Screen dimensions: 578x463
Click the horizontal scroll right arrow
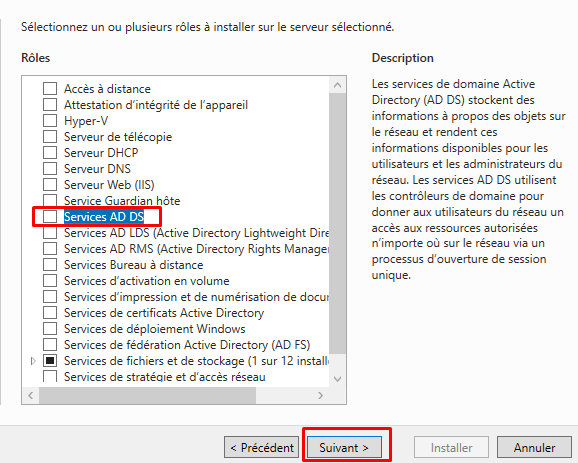coord(320,396)
